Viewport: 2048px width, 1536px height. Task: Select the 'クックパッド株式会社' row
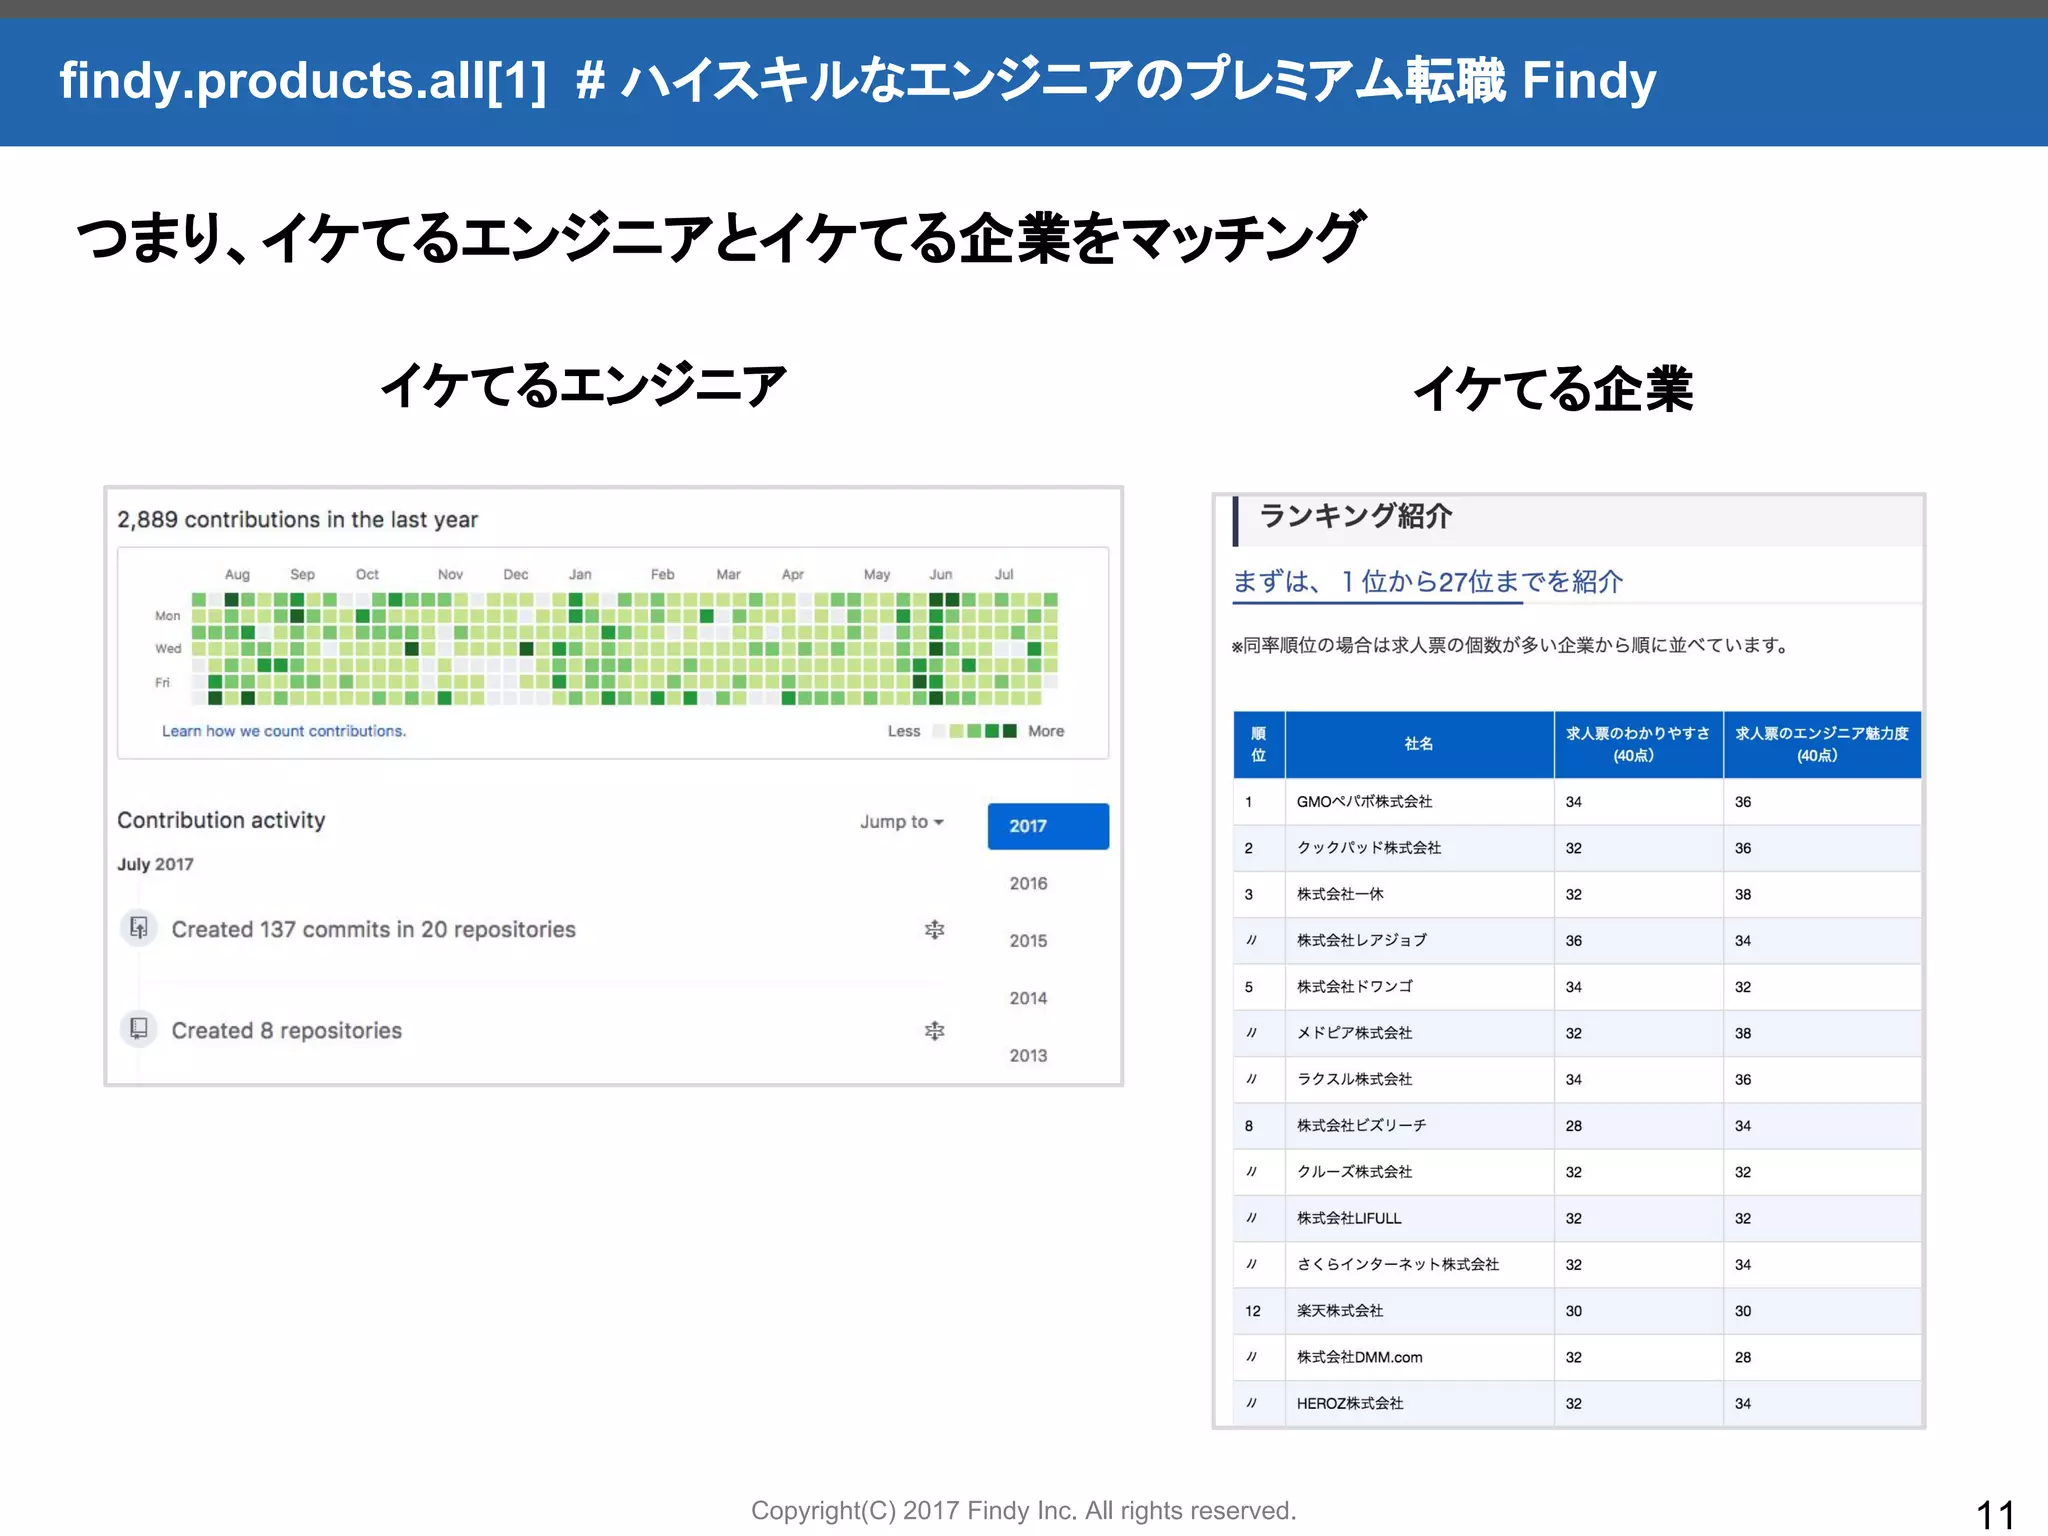(x=1577, y=848)
